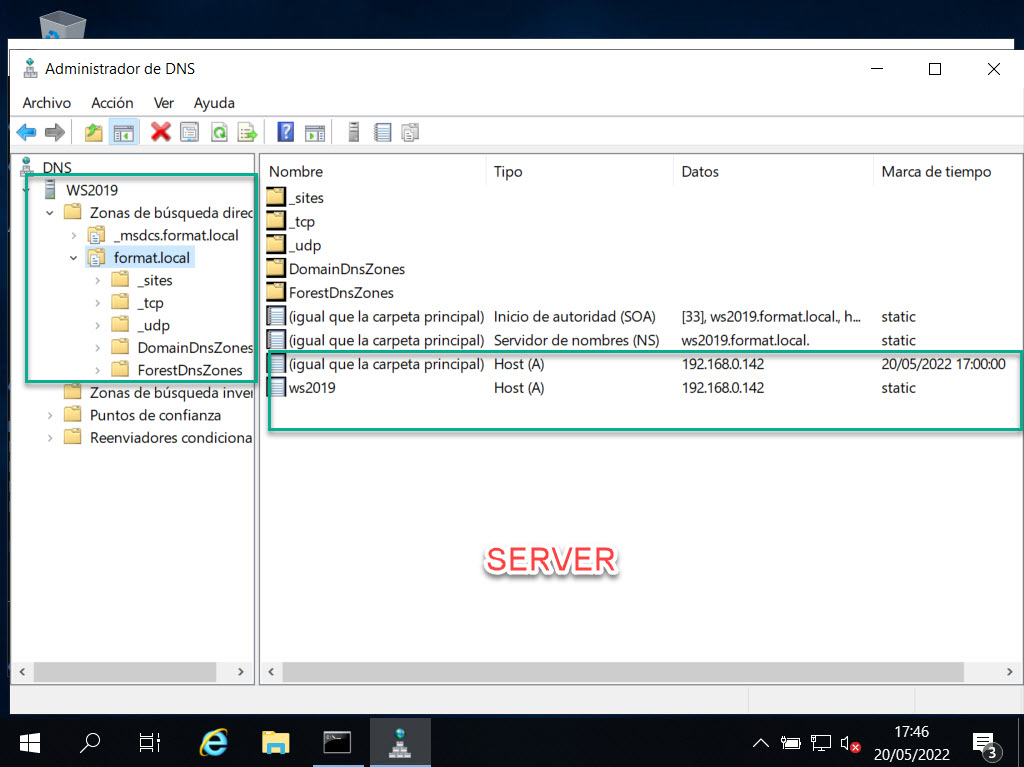
Task: Open Properties via the toolbar icon
Action: click(x=189, y=133)
